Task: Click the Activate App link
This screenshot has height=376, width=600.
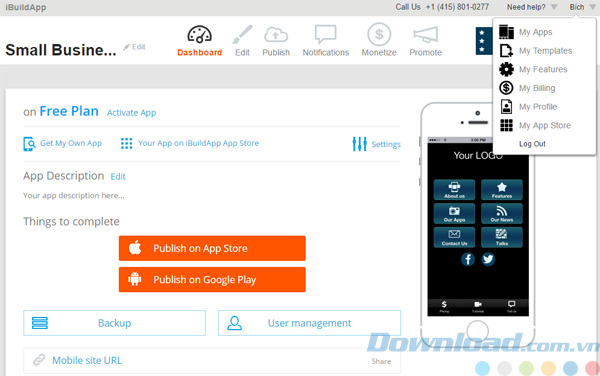Action: click(x=131, y=113)
